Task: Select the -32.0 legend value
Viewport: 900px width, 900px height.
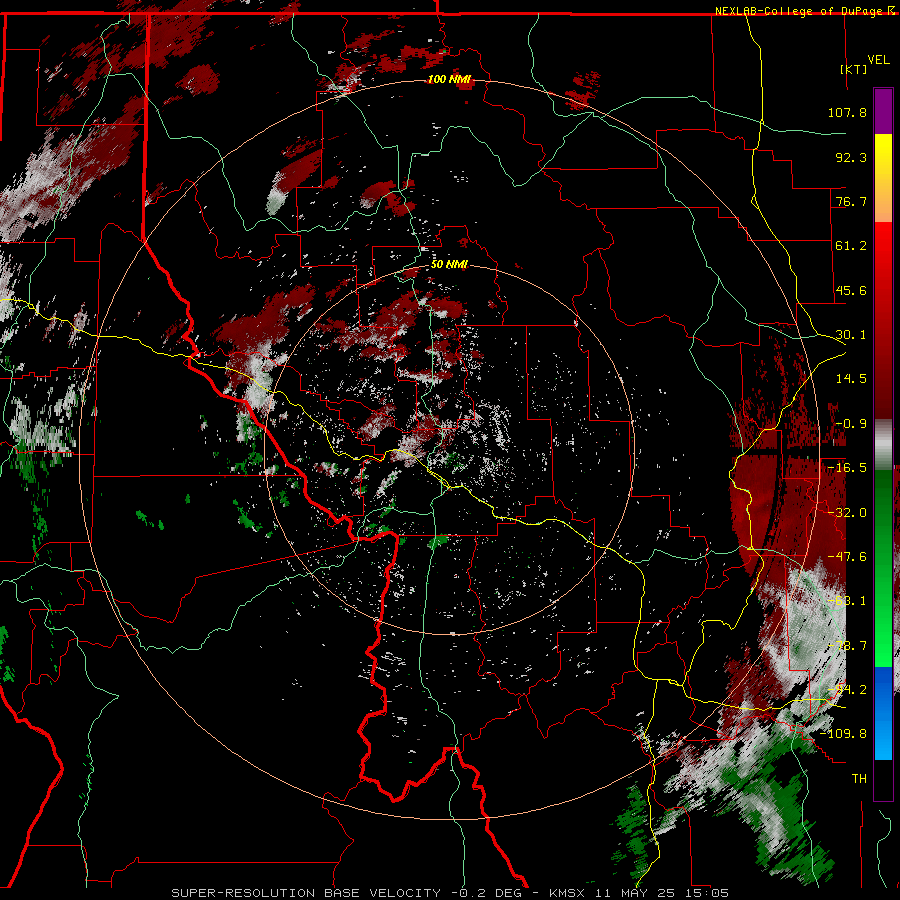Action: [x=847, y=513]
